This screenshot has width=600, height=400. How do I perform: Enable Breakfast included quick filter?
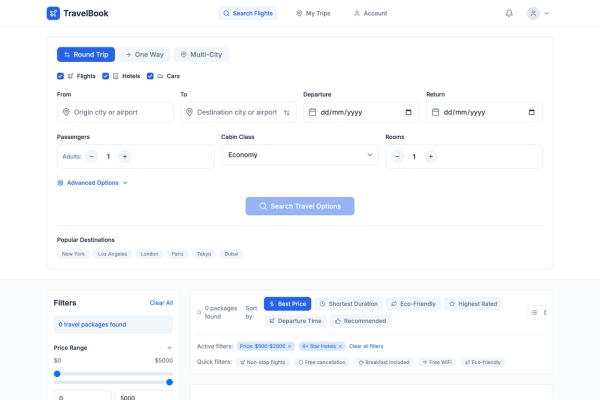click(384, 362)
